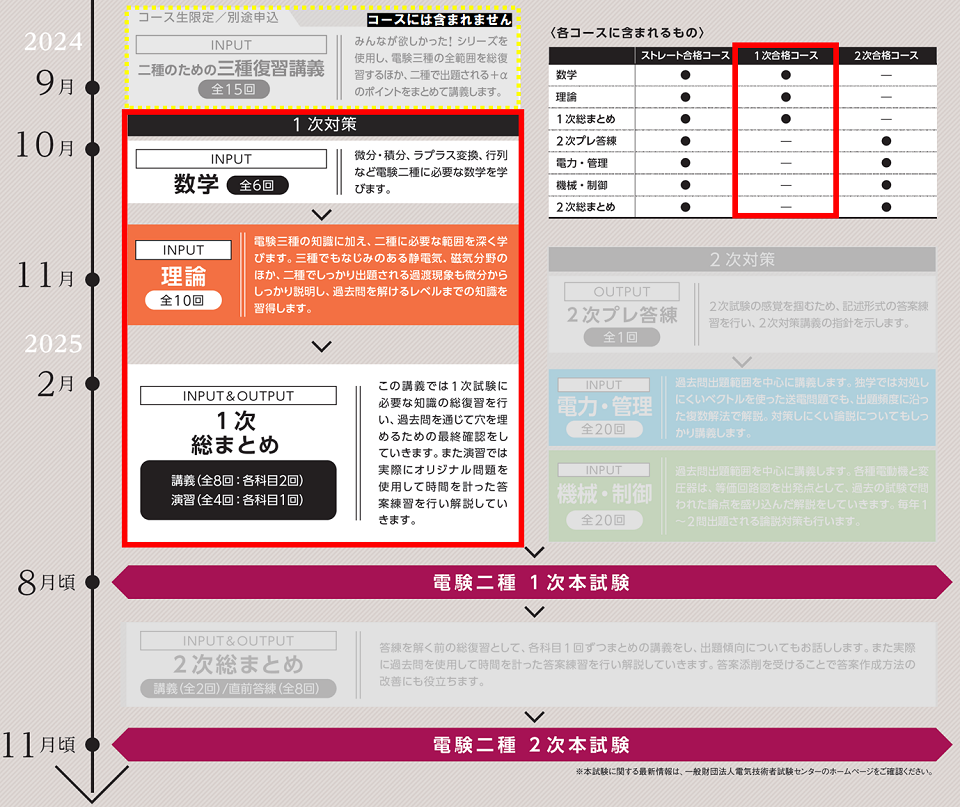The image size is (960, 807).
Task: Select the 1次合格コース column header
Action: [x=785, y=56]
